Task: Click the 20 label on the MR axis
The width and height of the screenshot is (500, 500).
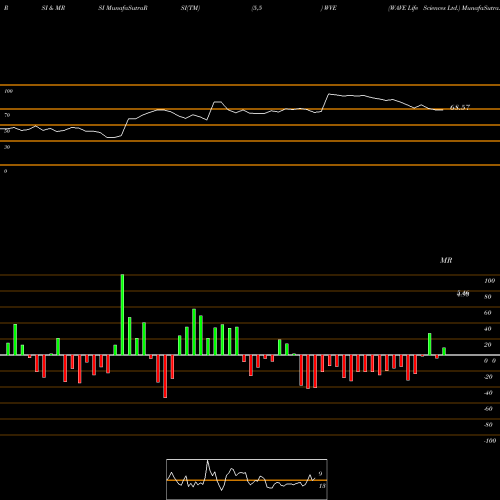Action: pos(488,345)
